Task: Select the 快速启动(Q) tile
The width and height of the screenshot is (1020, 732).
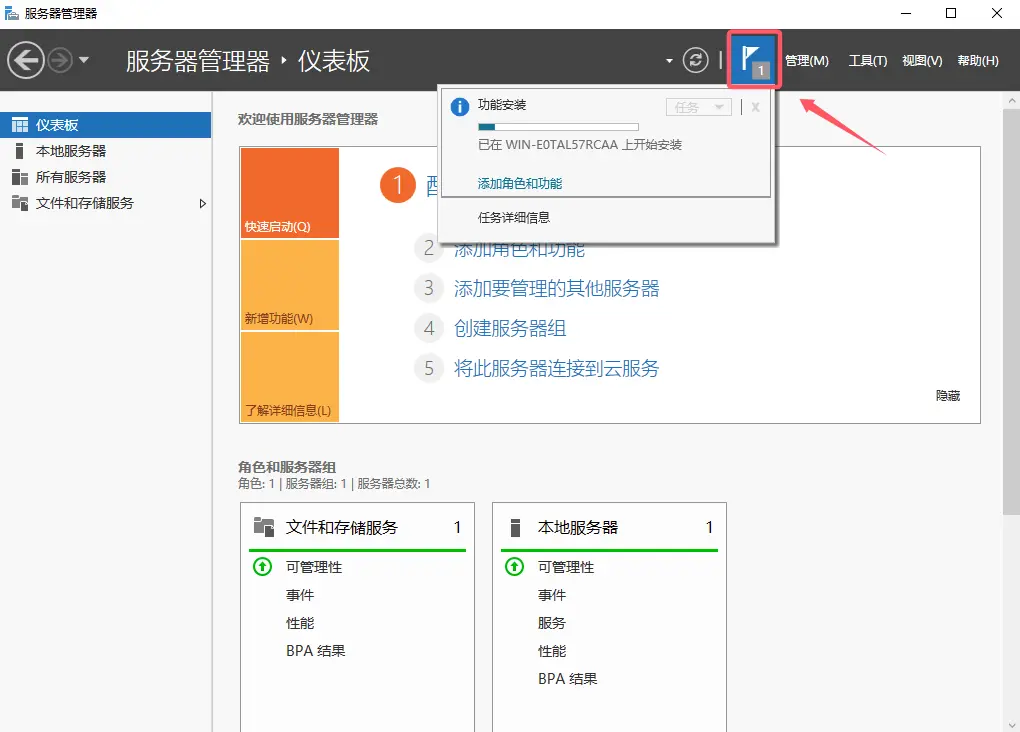Action: [289, 193]
